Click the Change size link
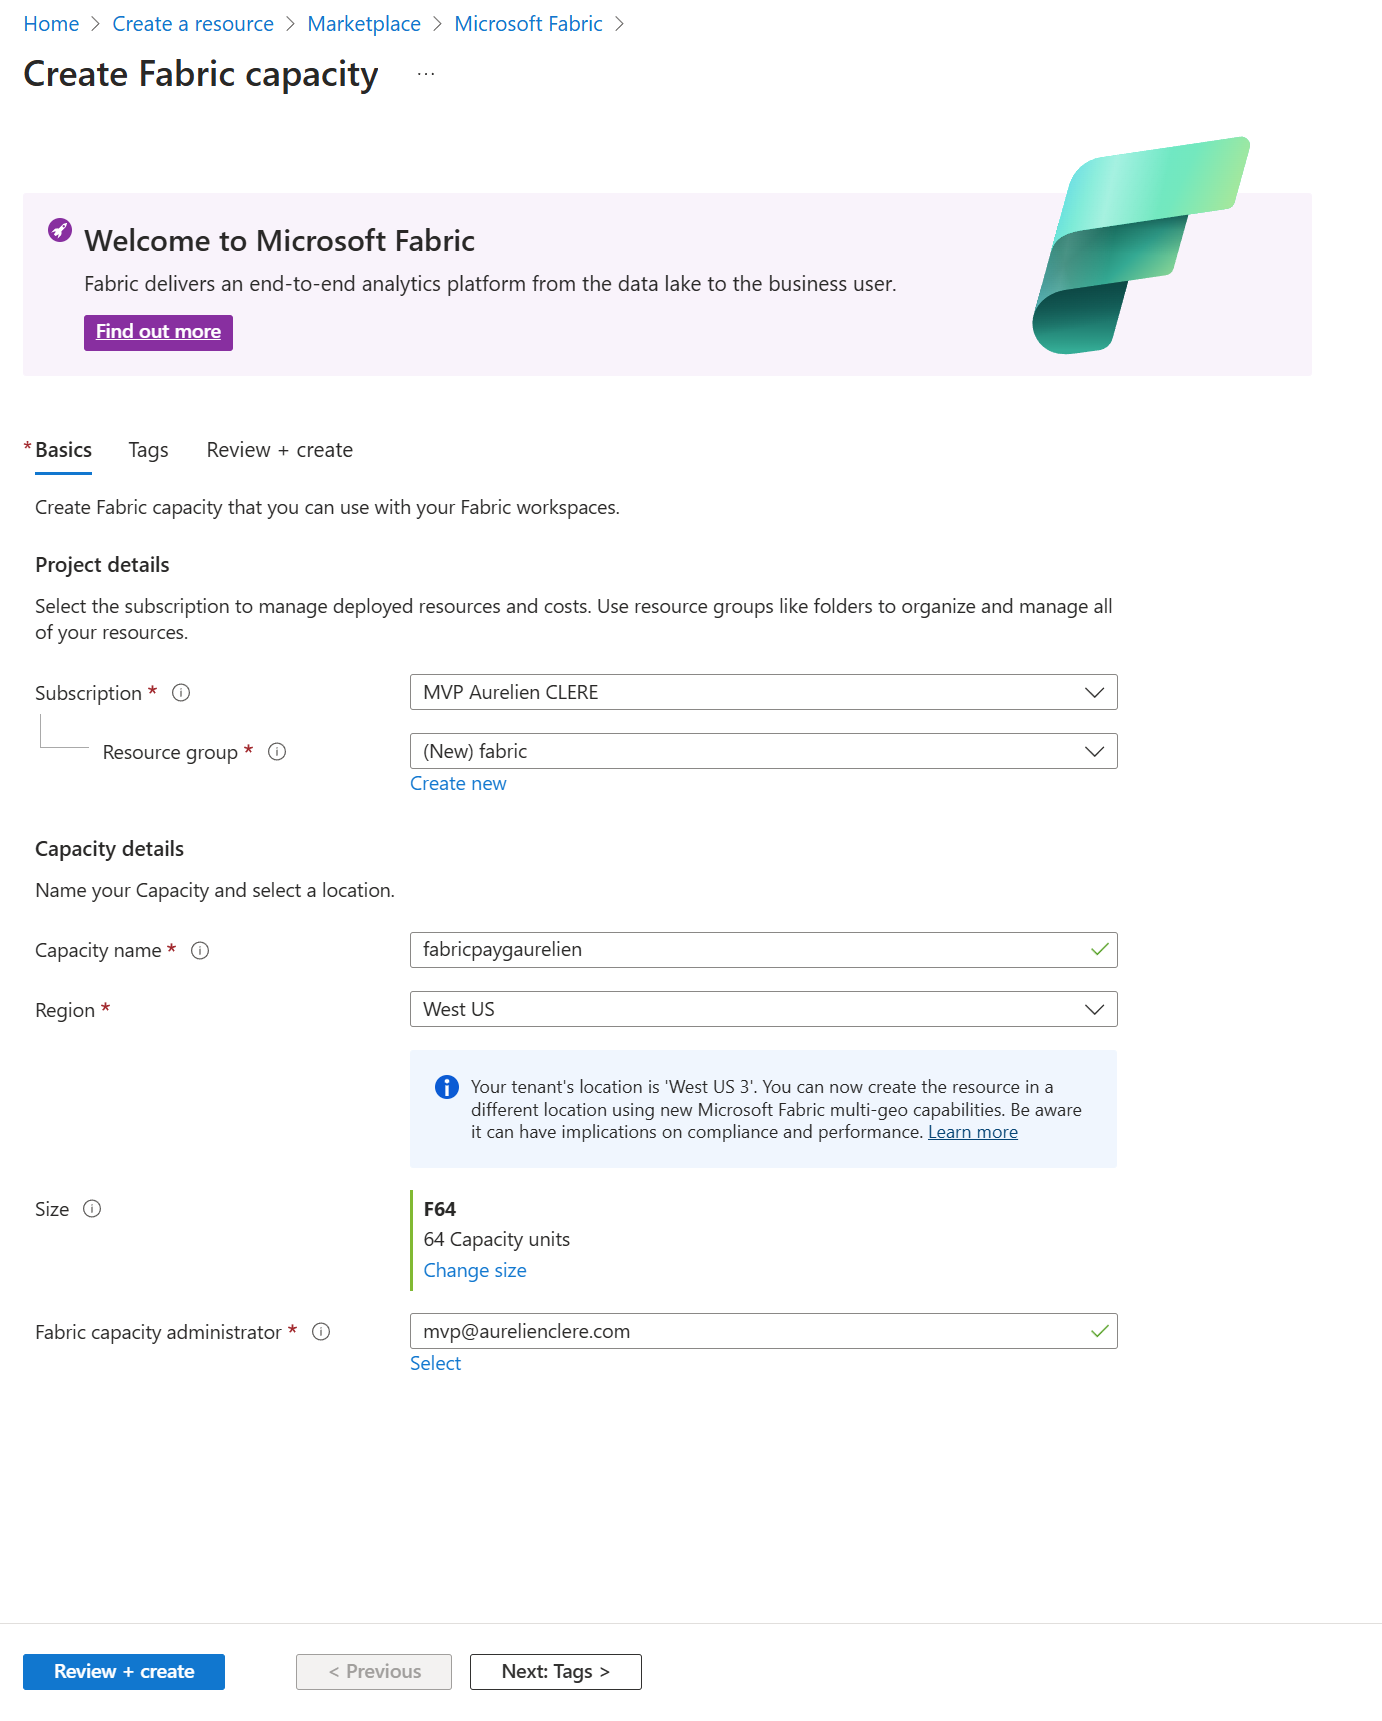The width and height of the screenshot is (1382, 1721). tap(475, 1270)
